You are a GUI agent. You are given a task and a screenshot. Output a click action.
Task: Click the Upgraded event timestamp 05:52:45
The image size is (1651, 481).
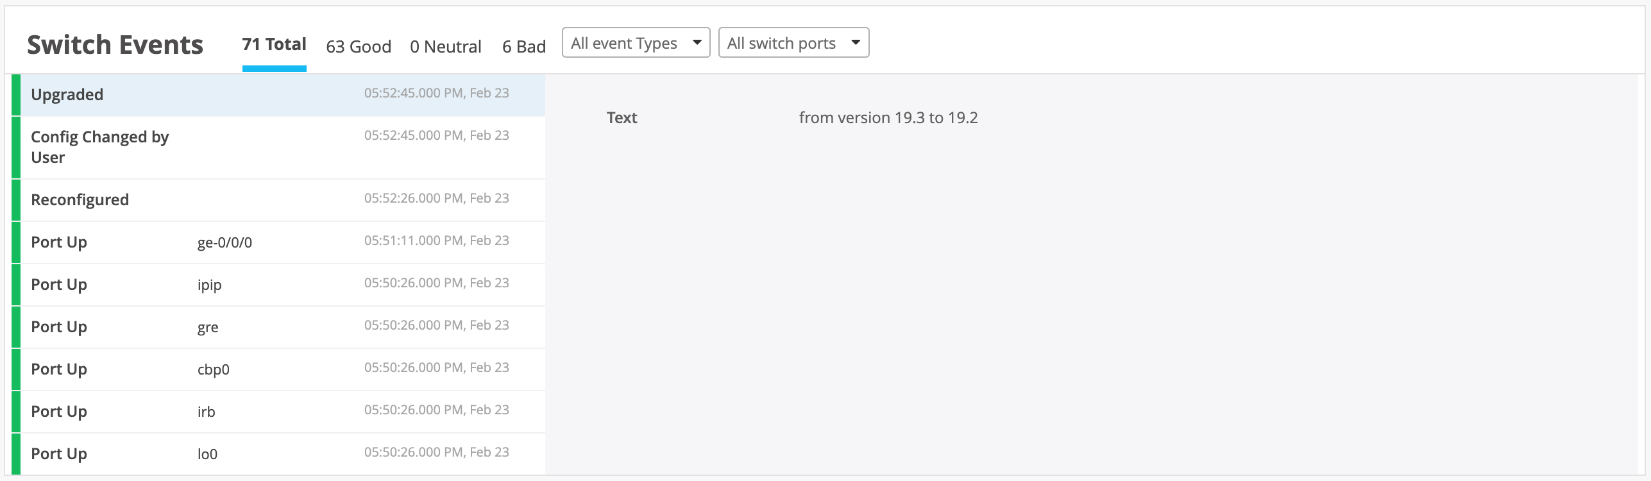pyautogui.click(x=436, y=93)
